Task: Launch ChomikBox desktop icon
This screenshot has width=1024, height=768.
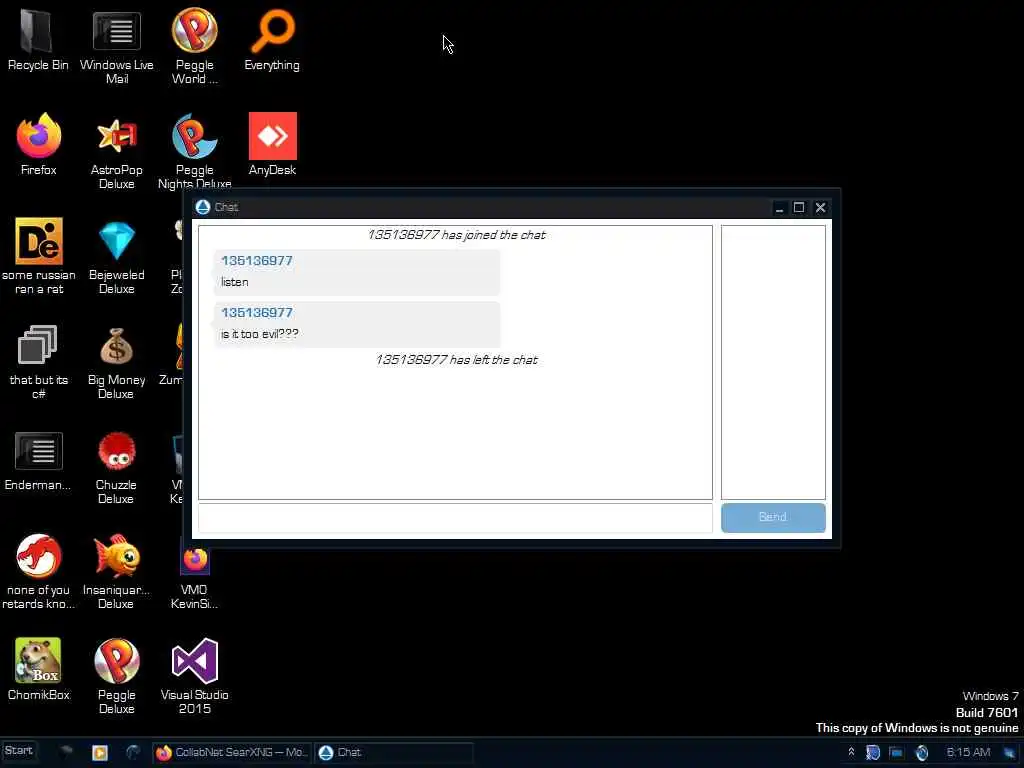Action: (39, 670)
